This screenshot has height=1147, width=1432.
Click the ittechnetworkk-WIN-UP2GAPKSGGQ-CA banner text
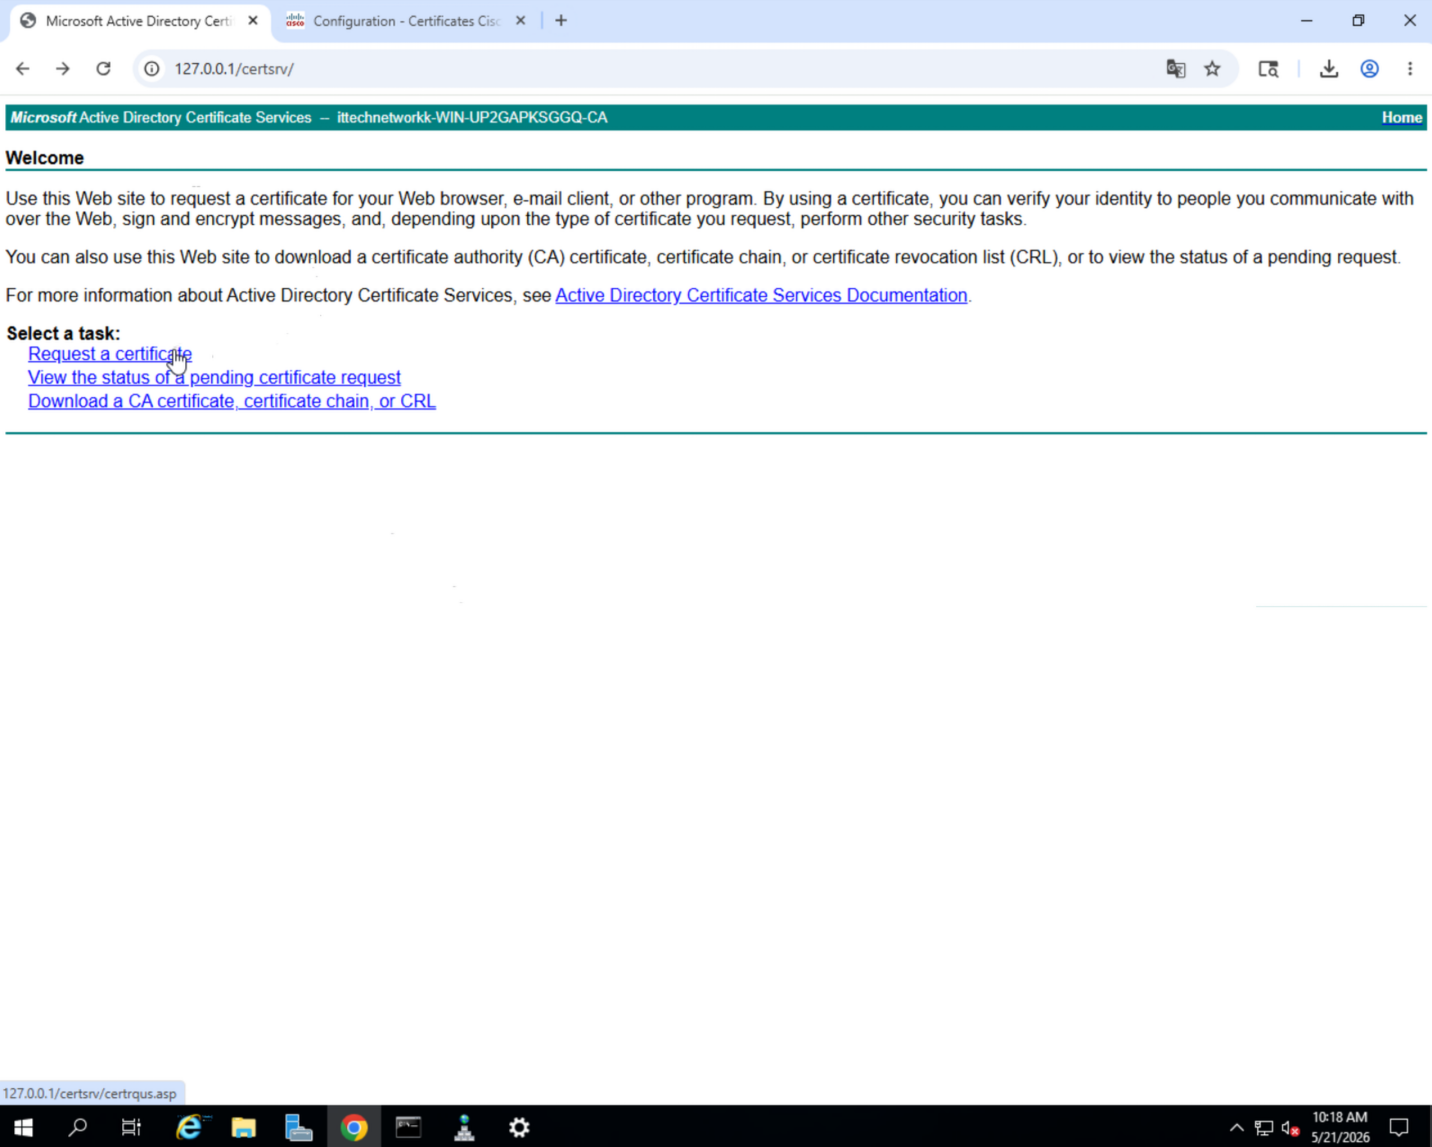472,118
